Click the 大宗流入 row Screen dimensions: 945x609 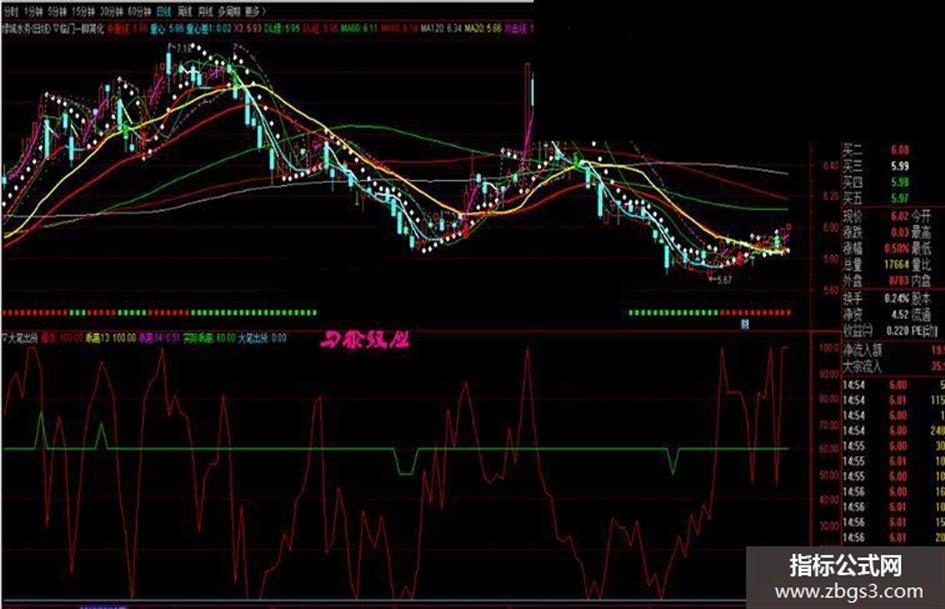pos(893,366)
